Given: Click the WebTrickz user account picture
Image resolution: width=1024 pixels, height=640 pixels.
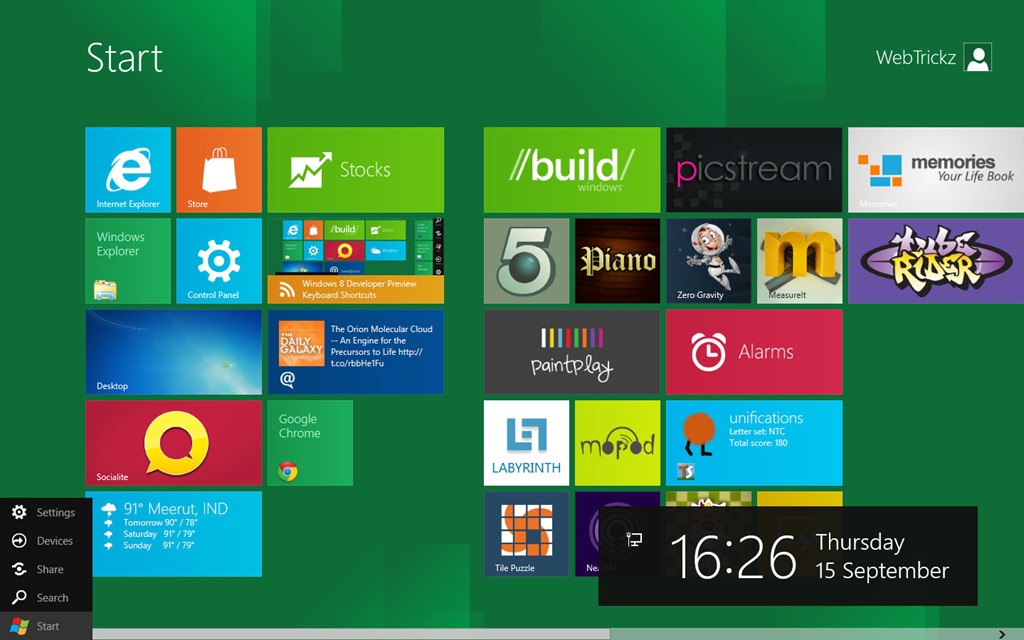Looking at the screenshot, I should [978, 57].
